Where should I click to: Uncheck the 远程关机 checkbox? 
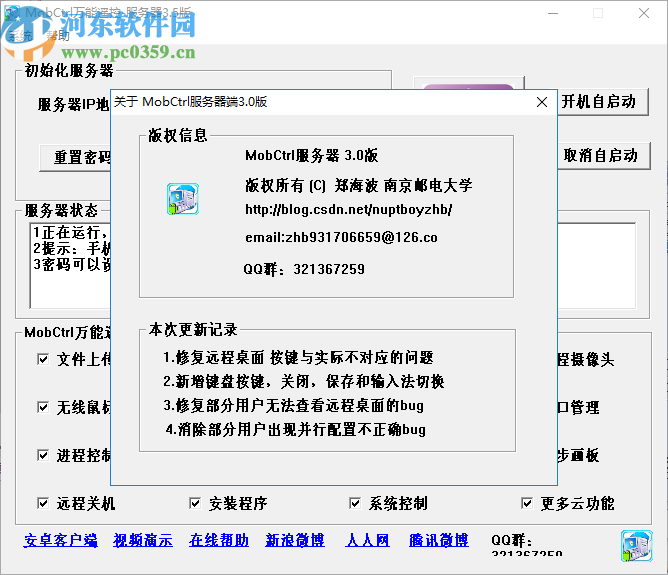[43, 503]
